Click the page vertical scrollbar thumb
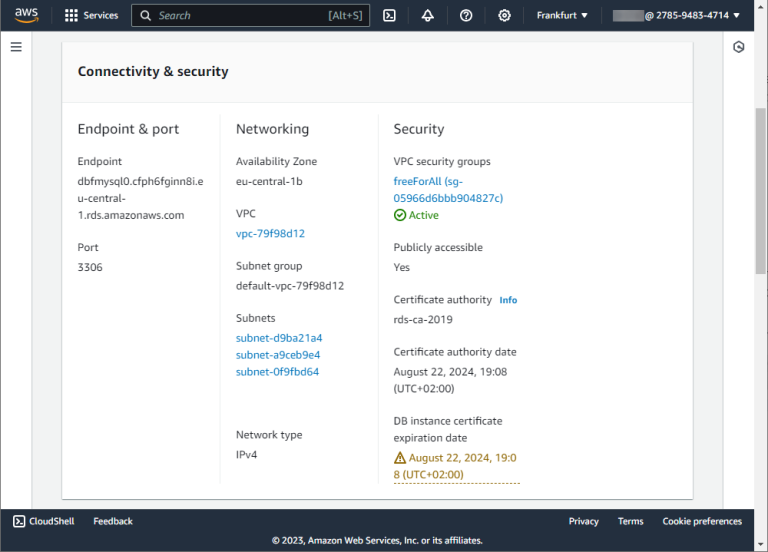The height and width of the screenshot is (552, 768). coord(761,191)
